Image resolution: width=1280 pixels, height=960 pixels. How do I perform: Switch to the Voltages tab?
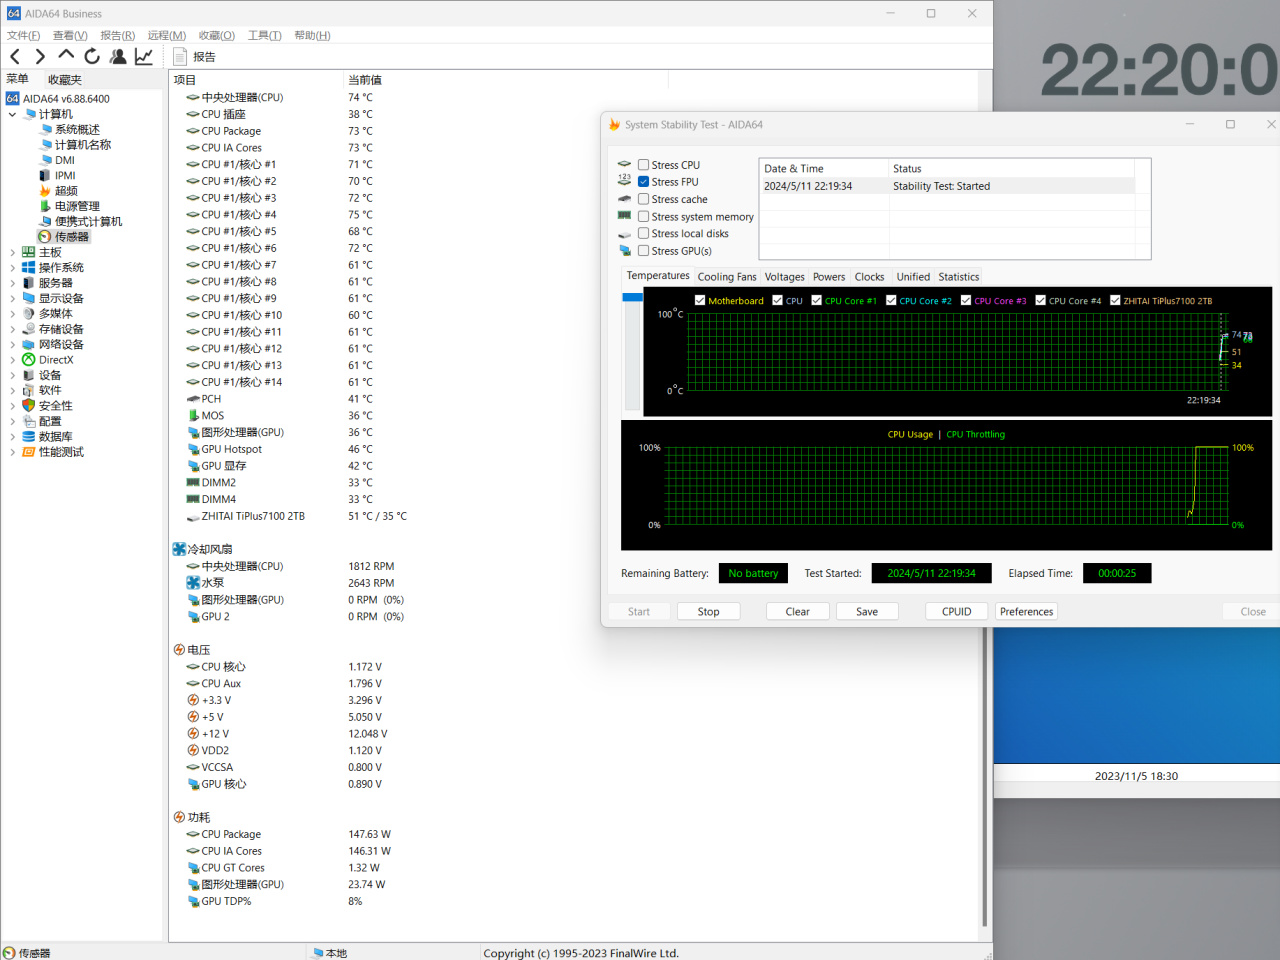coord(784,277)
